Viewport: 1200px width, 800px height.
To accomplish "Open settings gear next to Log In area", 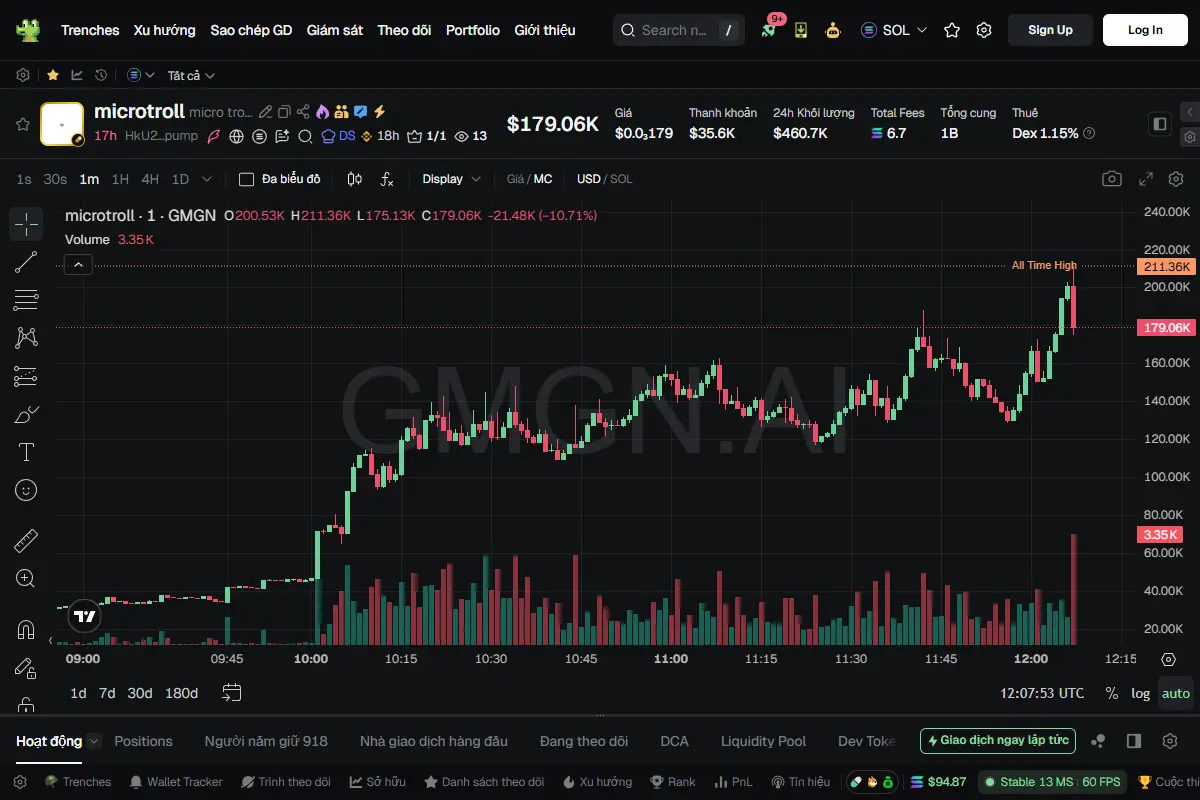I will click(x=984, y=30).
